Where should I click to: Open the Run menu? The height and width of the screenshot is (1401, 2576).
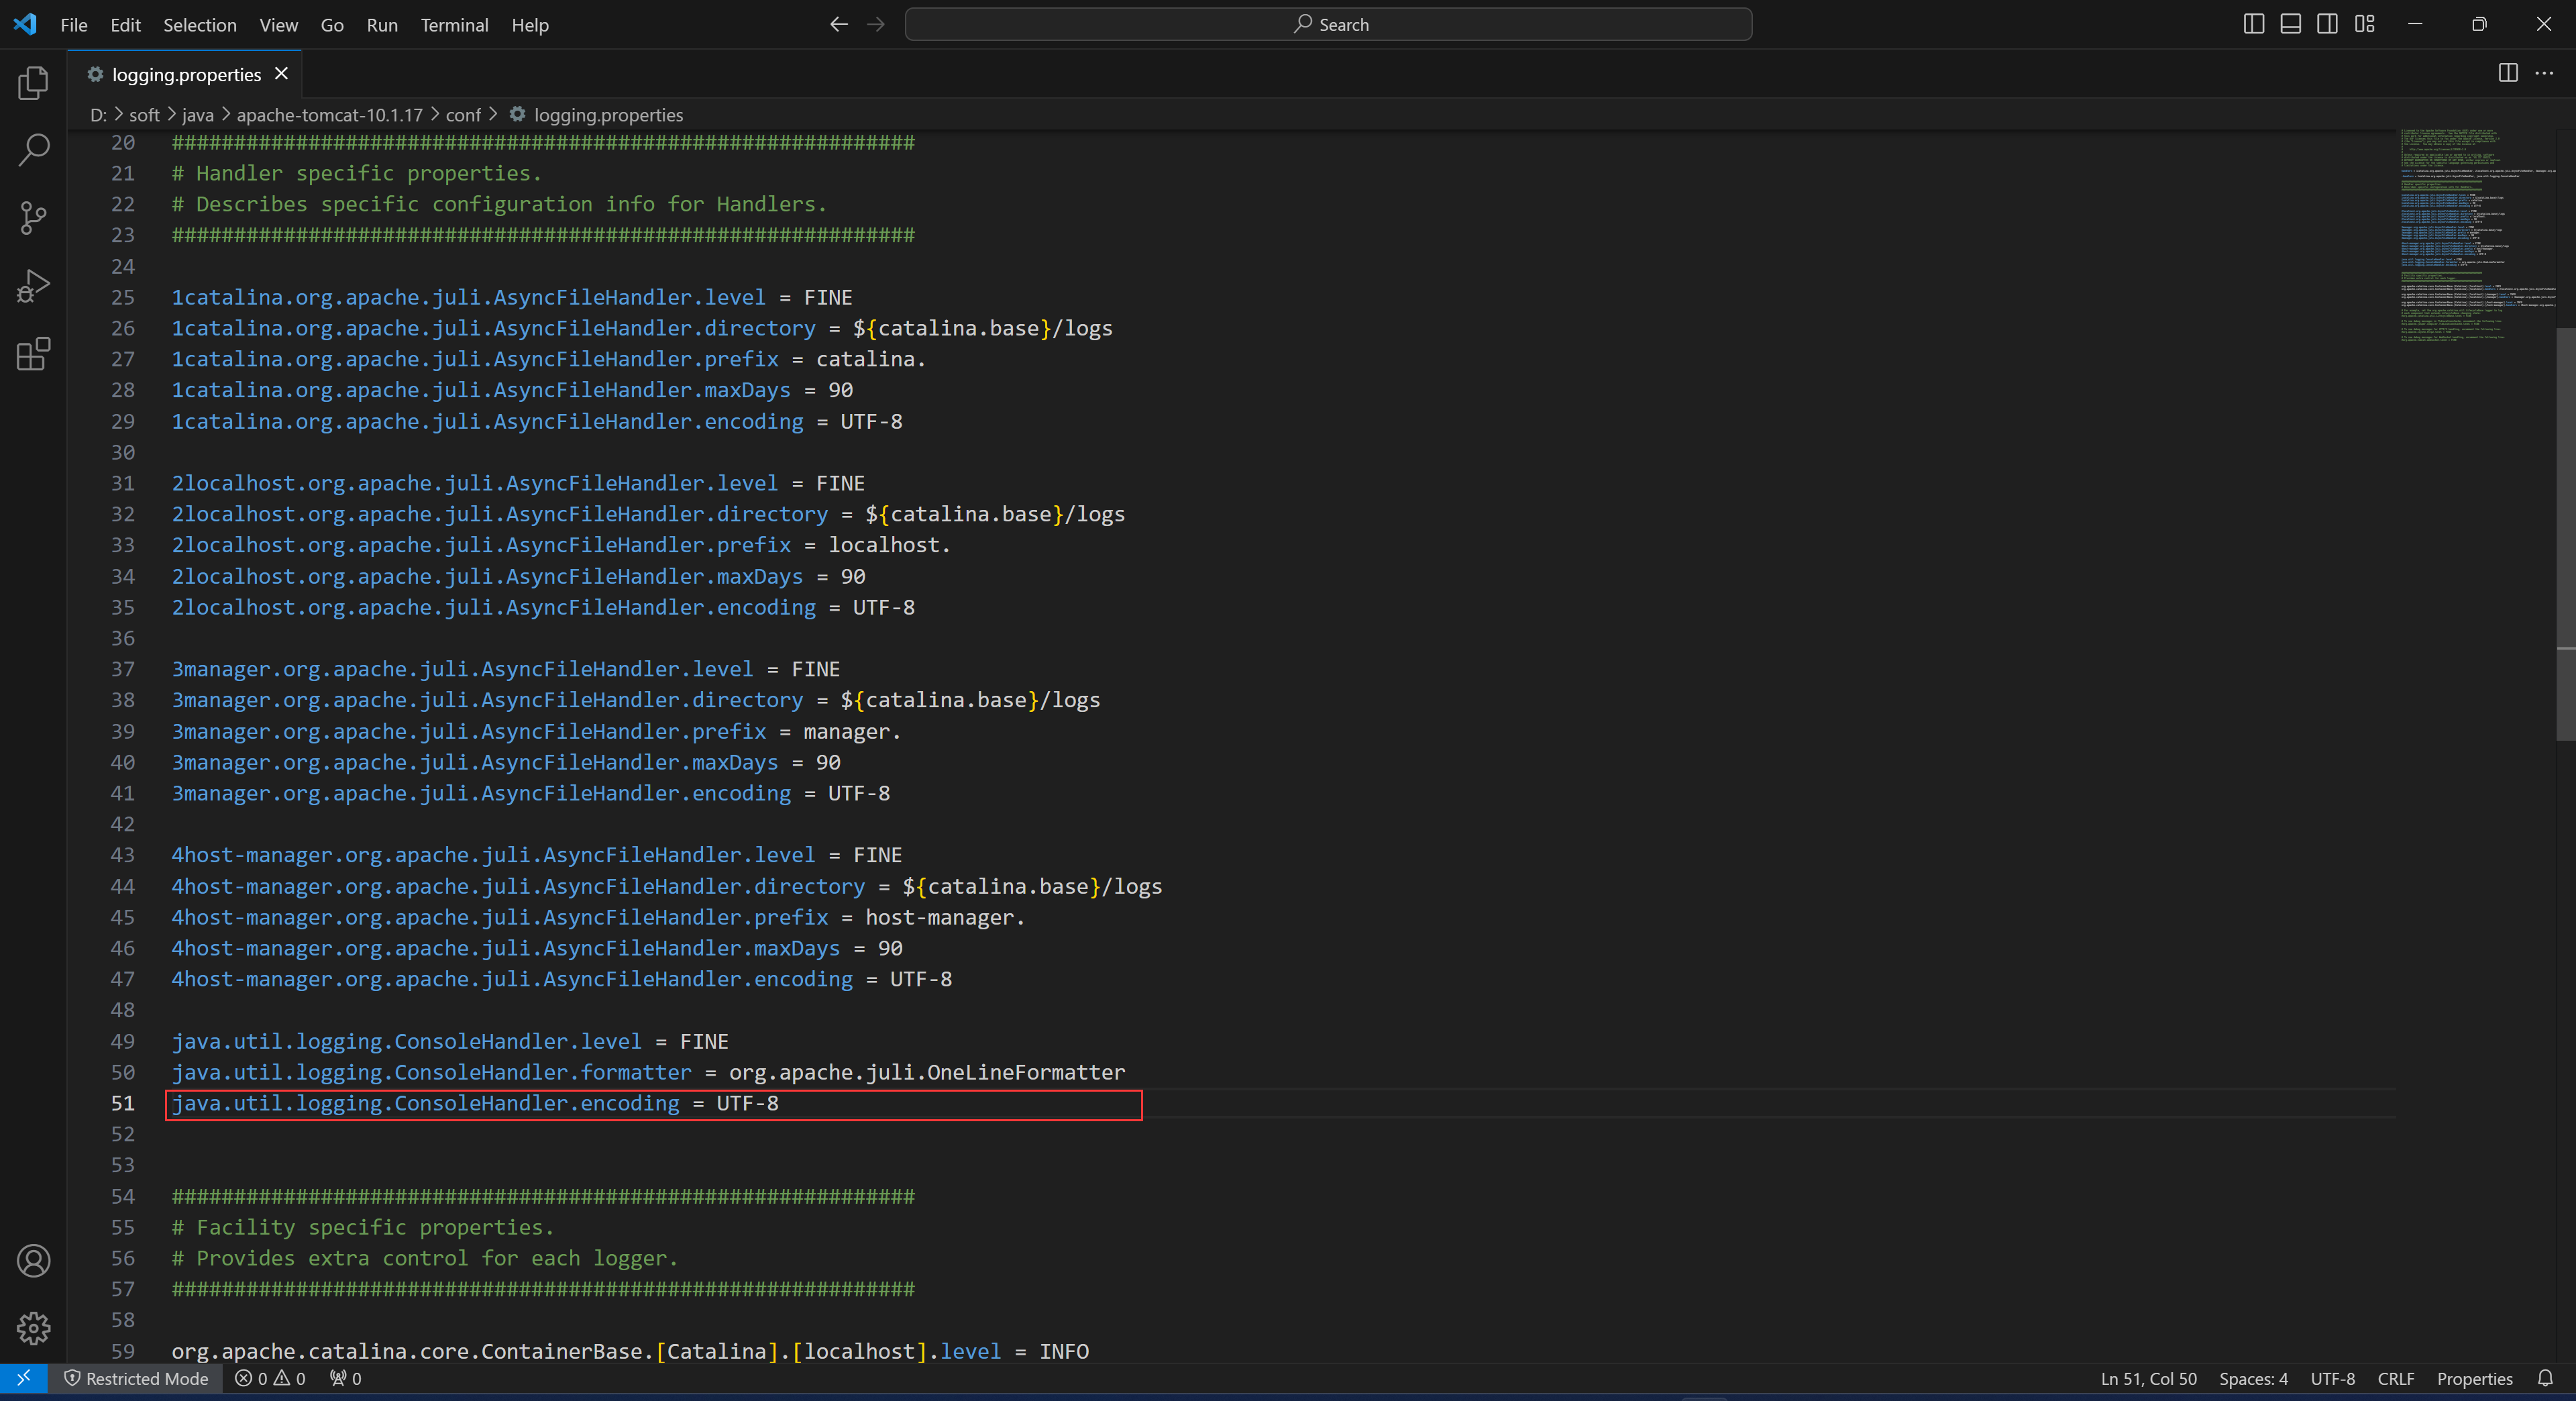click(382, 25)
